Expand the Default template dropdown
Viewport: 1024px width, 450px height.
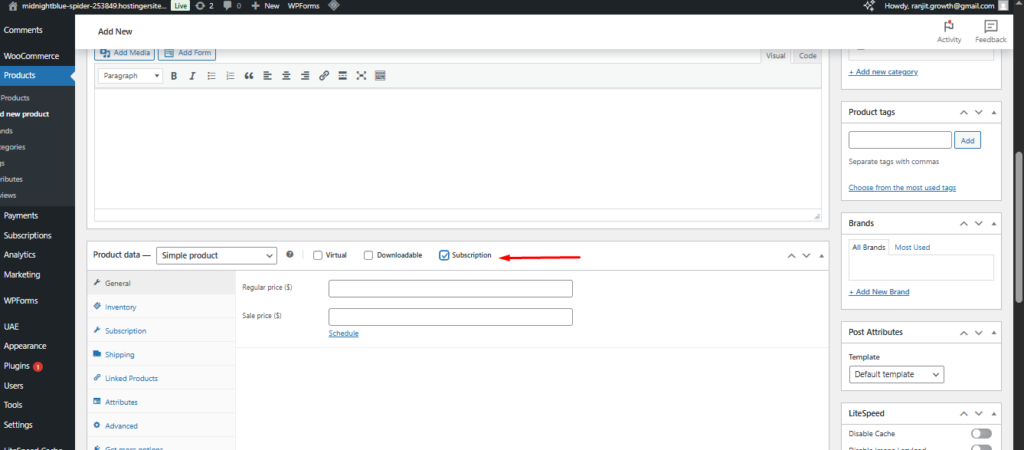(x=896, y=374)
